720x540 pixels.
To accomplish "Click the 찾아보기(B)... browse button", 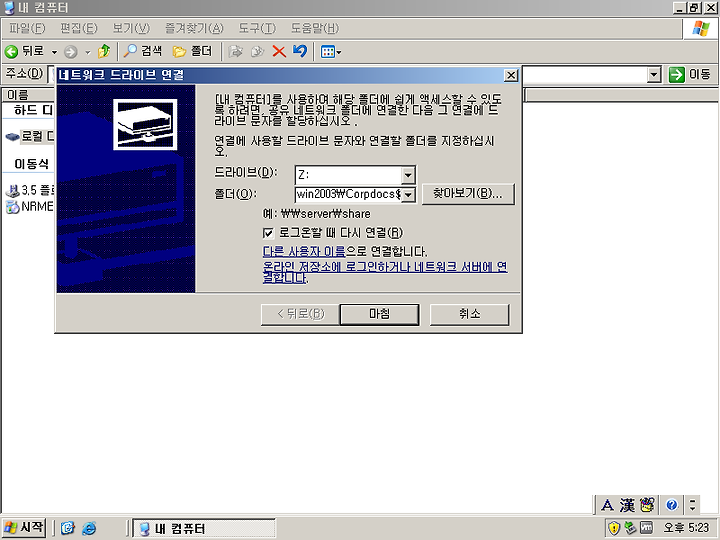I will tap(468, 194).
